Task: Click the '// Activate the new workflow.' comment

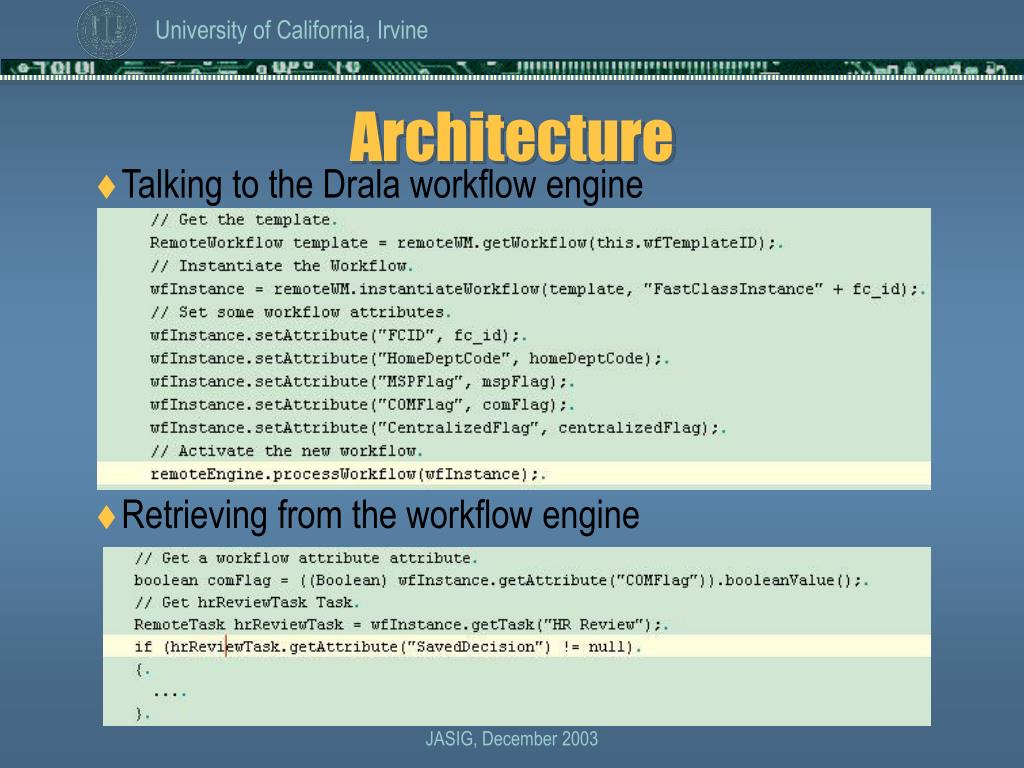Action: point(286,451)
